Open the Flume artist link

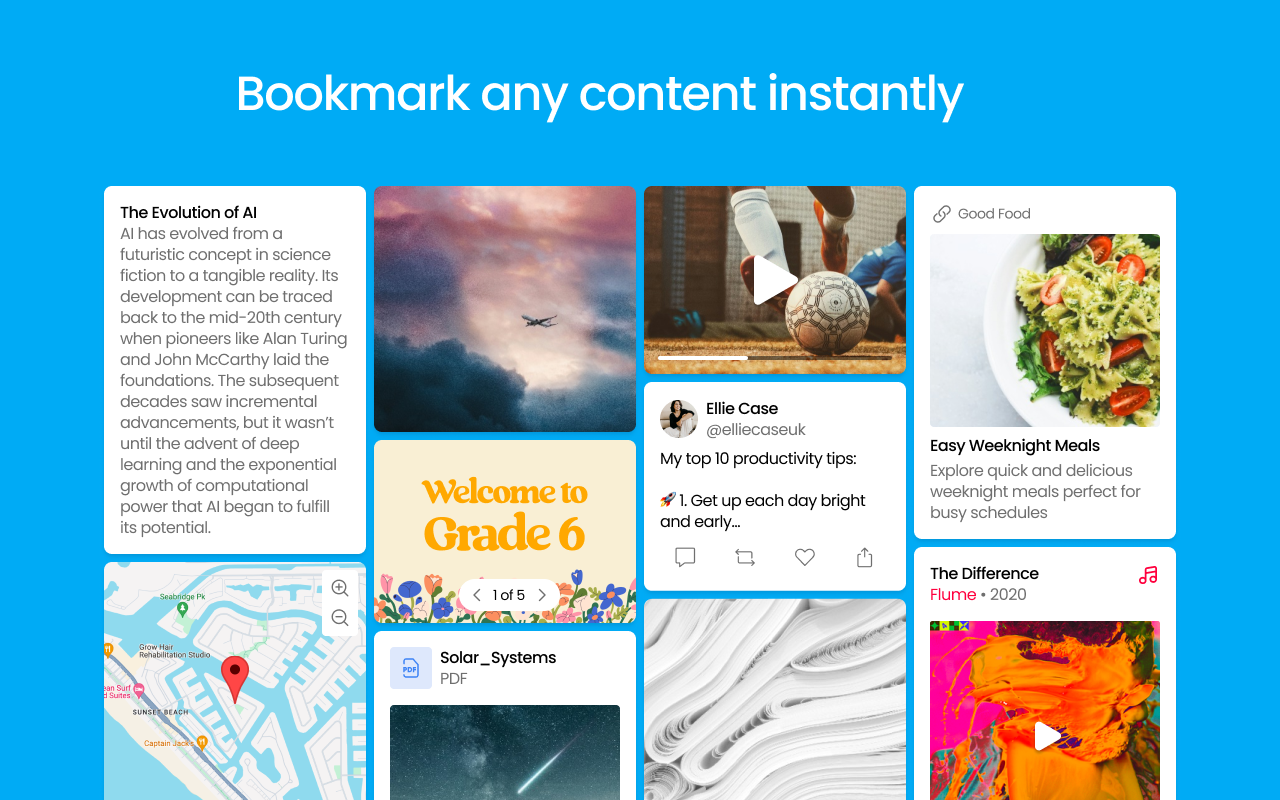point(953,594)
